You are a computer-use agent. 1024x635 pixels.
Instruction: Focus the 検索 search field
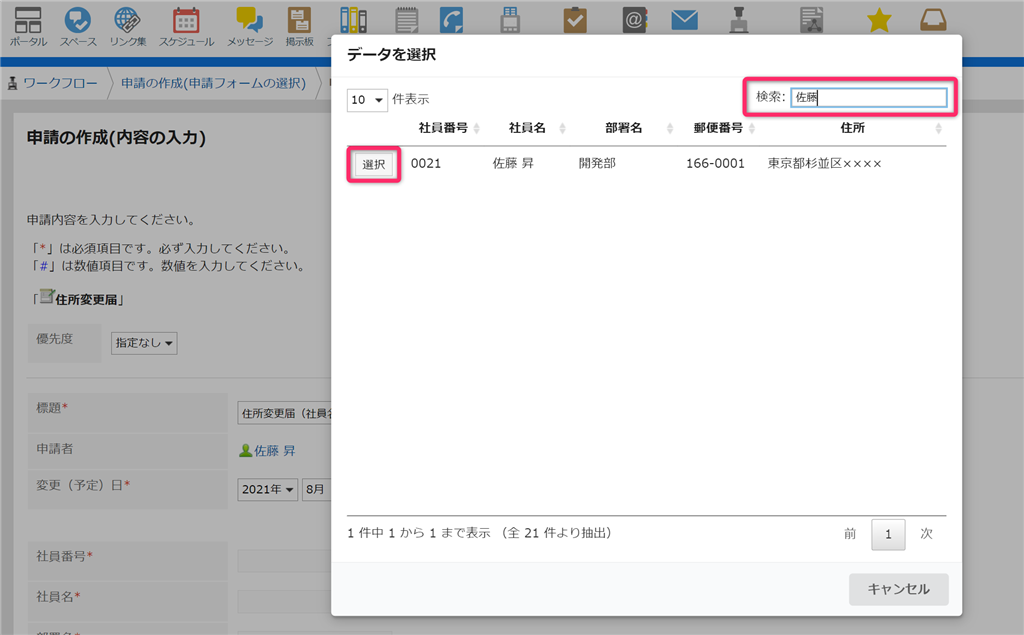point(869,98)
